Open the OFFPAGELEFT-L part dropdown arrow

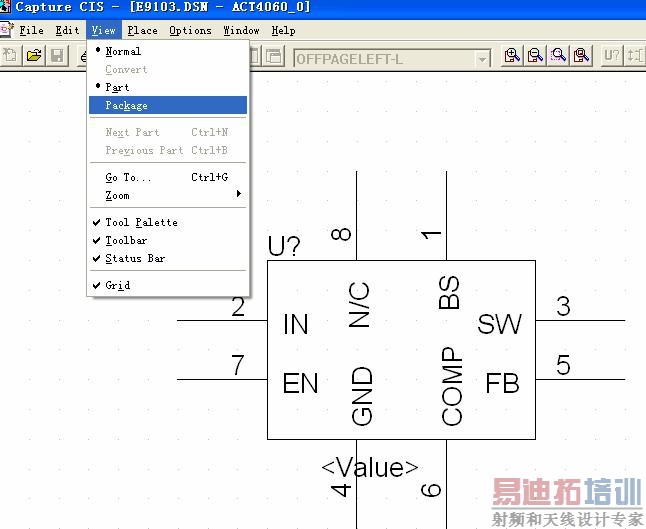tap(482, 60)
